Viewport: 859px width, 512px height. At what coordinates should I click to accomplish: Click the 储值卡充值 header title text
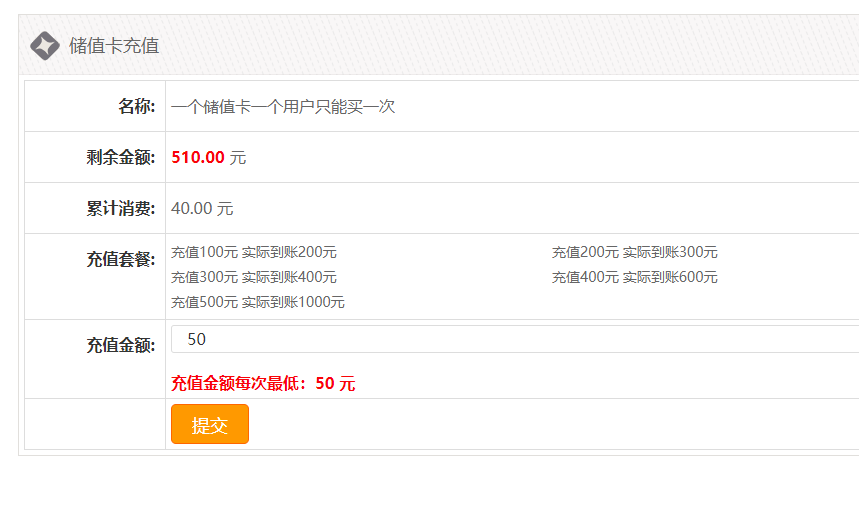click(x=114, y=46)
